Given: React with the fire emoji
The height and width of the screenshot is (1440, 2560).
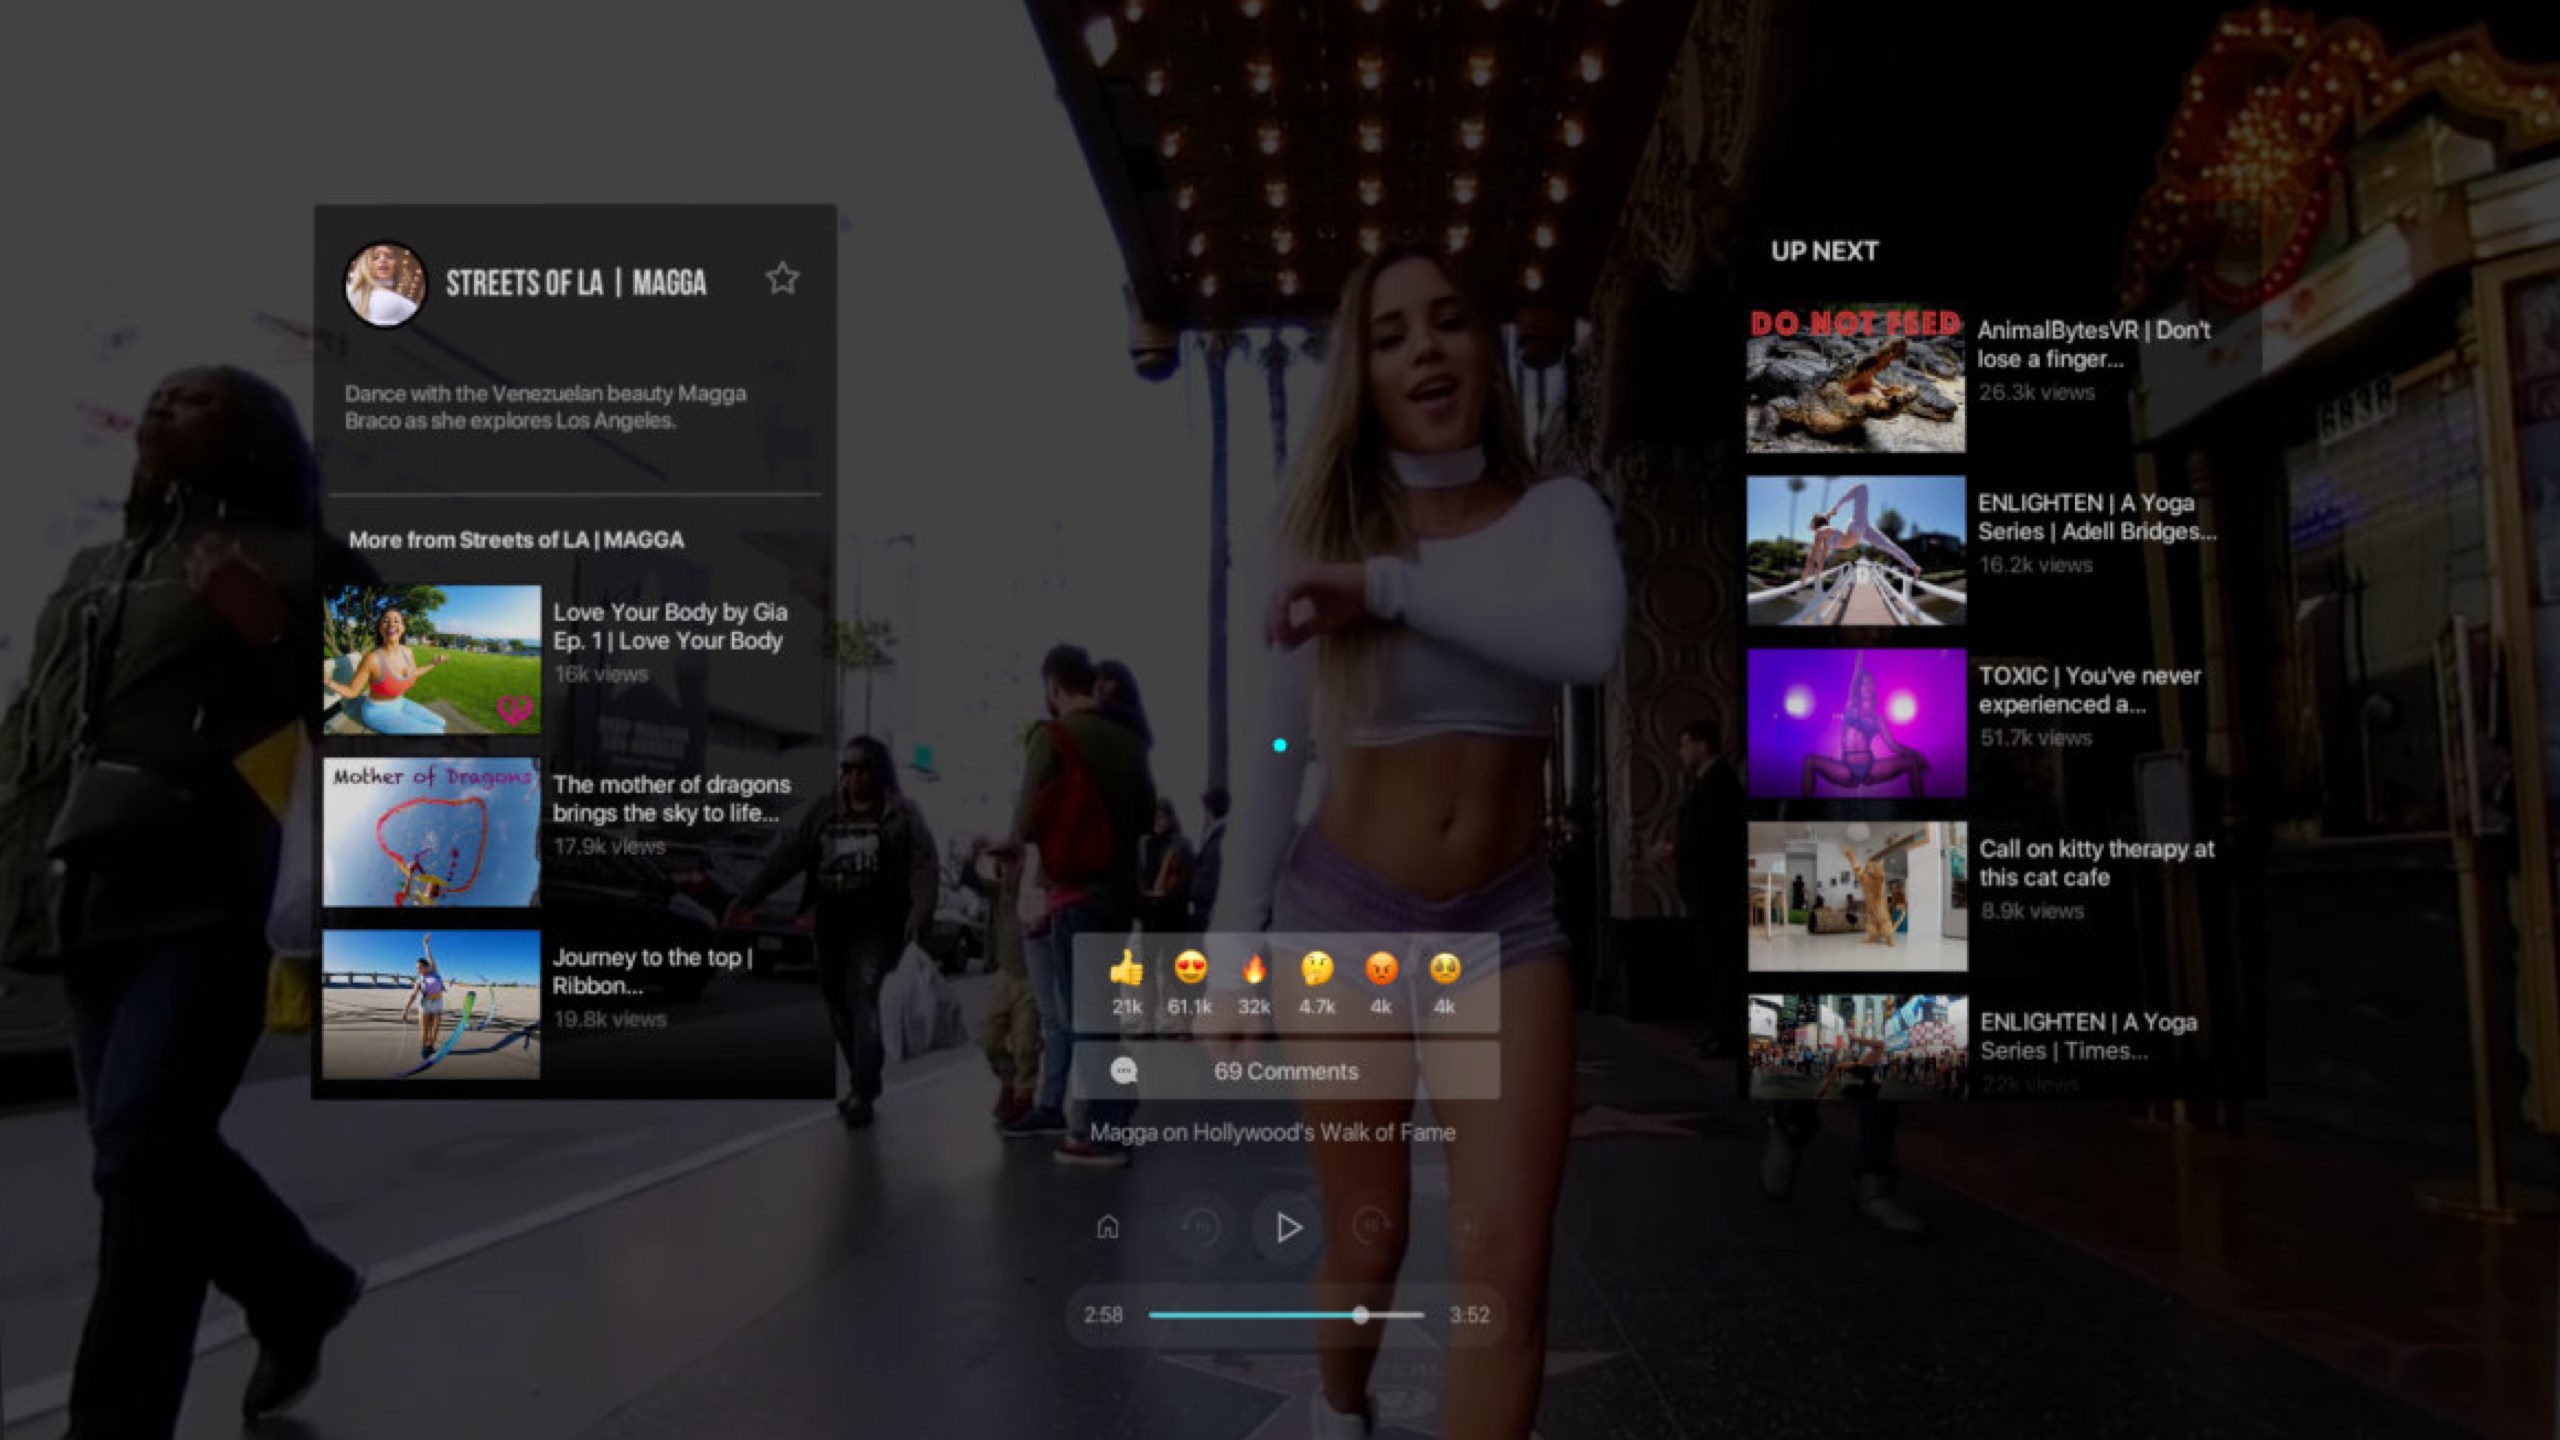Looking at the screenshot, I should point(1253,969).
